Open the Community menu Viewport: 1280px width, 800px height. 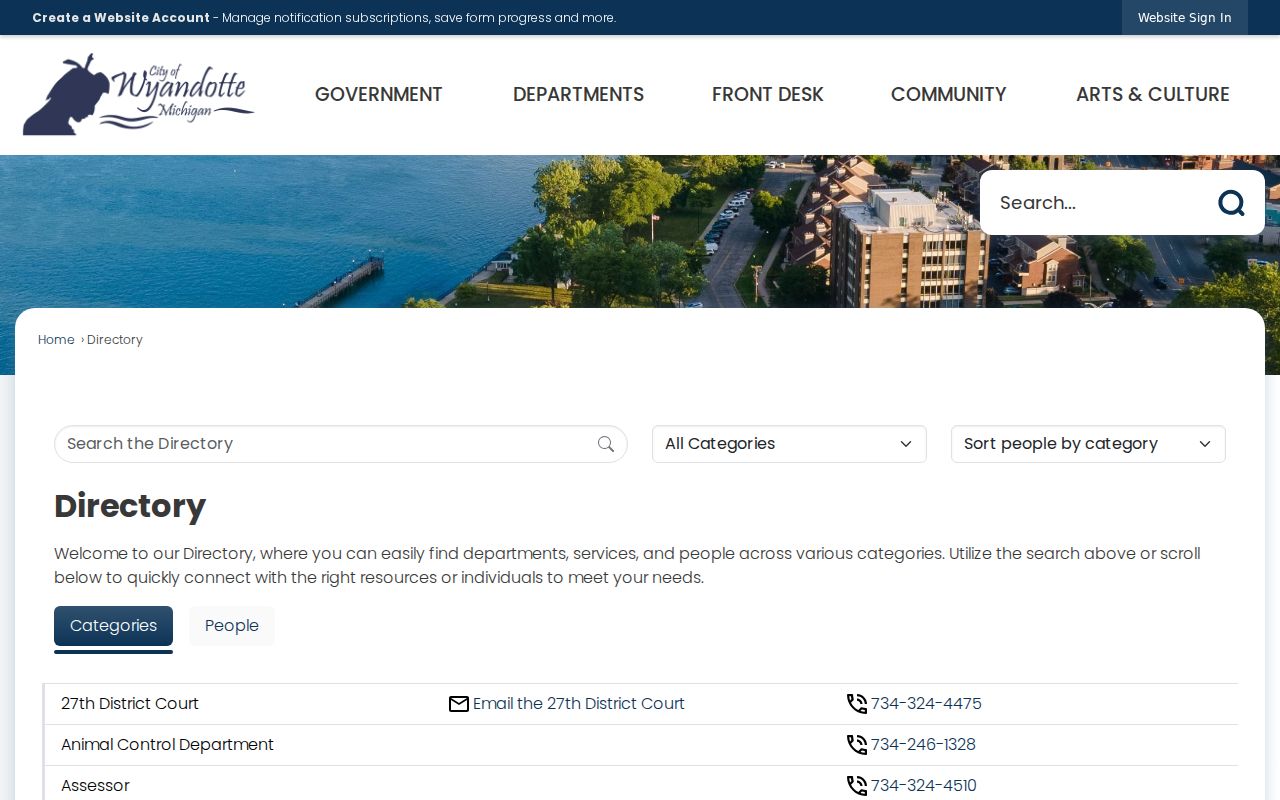tap(948, 94)
